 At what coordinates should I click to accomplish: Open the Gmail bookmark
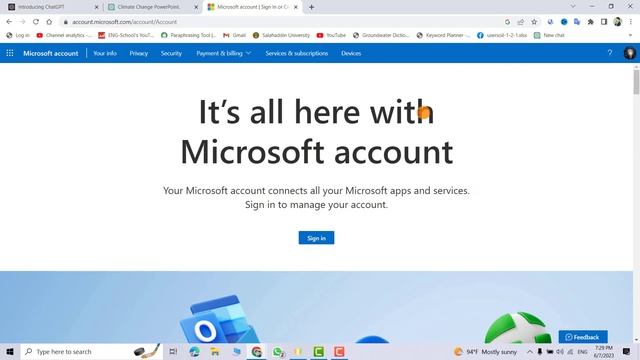(x=235, y=36)
